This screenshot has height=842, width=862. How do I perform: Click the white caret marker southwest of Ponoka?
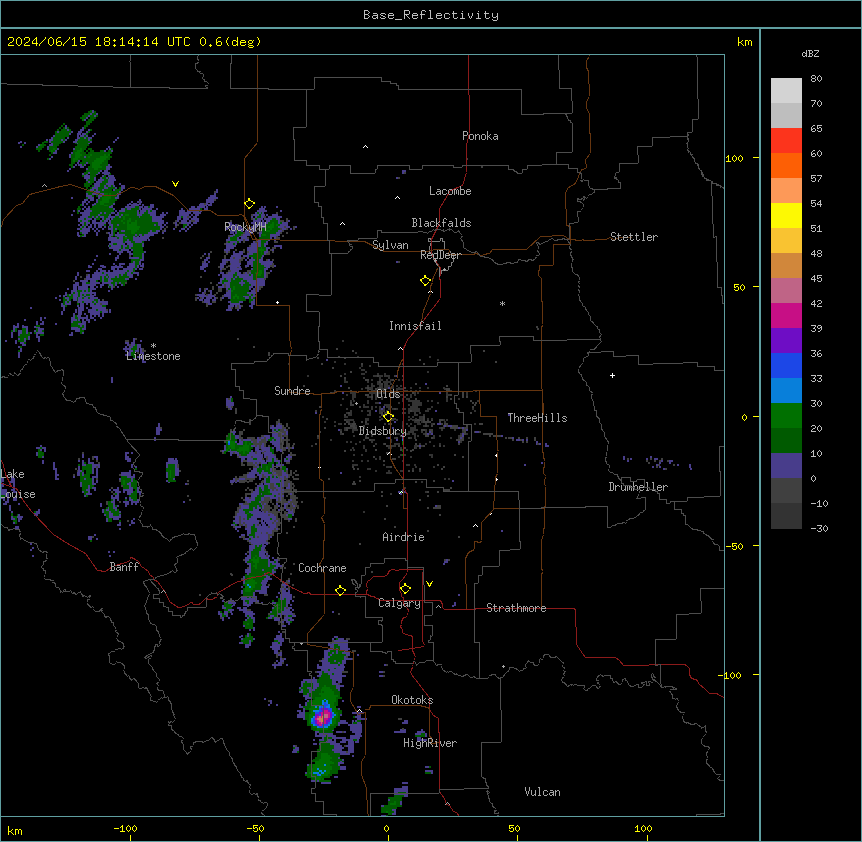[x=366, y=147]
